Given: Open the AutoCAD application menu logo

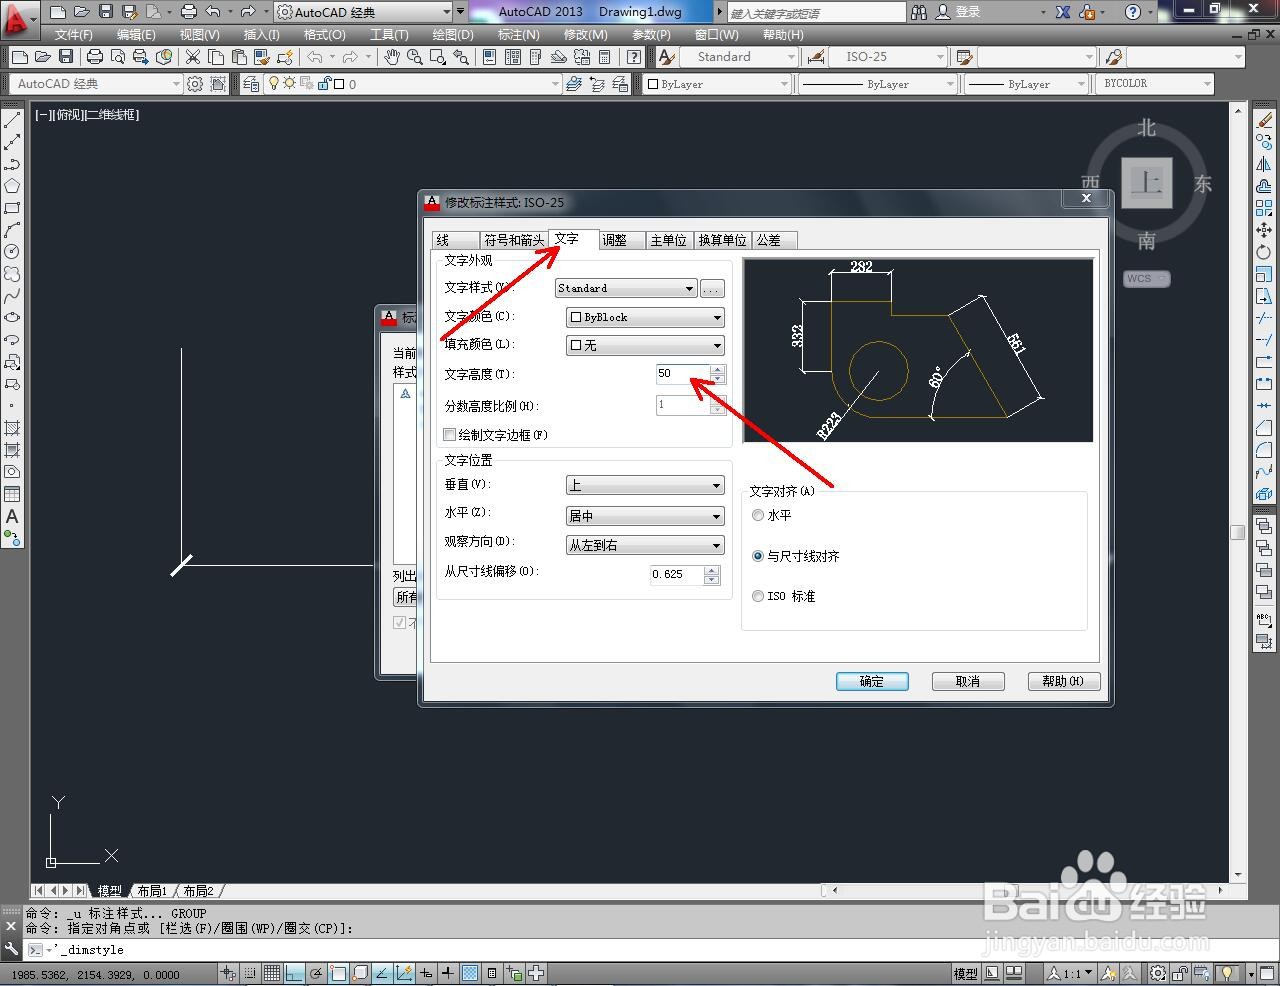Looking at the screenshot, I should click(x=18, y=18).
